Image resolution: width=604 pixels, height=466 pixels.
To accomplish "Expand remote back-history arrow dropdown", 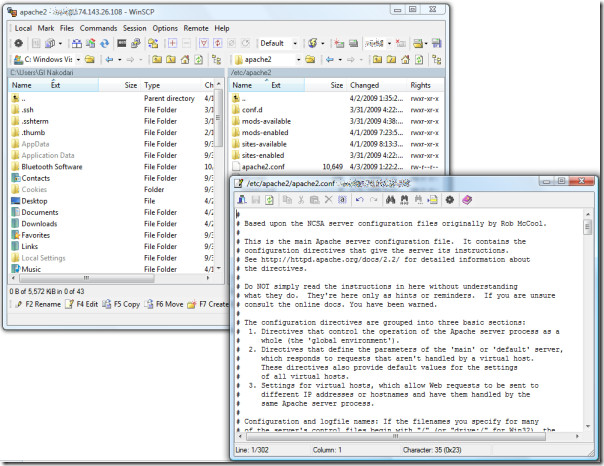I will pos(340,59).
